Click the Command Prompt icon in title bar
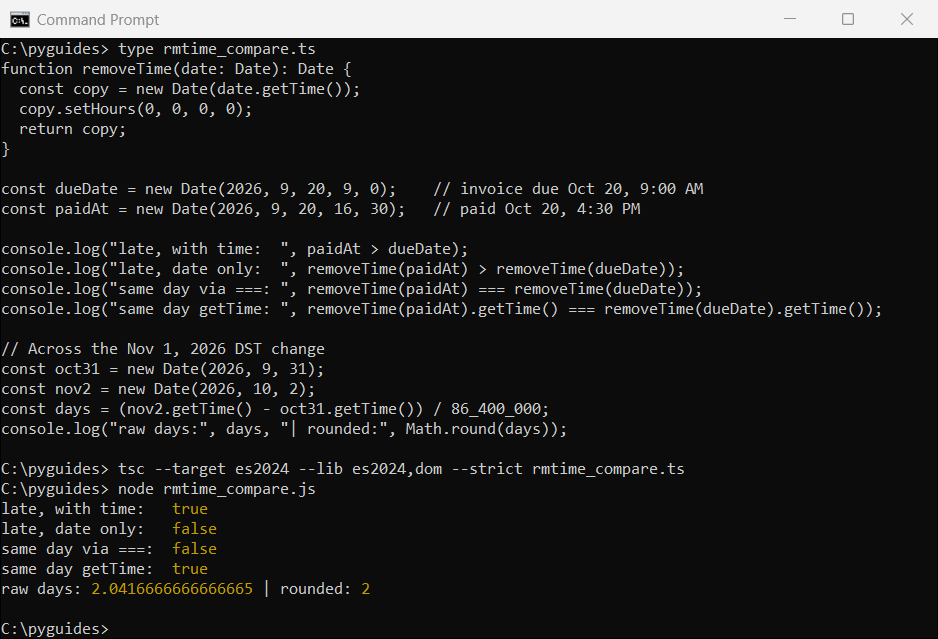The width and height of the screenshot is (938, 639). pyautogui.click(x=20, y=20)
